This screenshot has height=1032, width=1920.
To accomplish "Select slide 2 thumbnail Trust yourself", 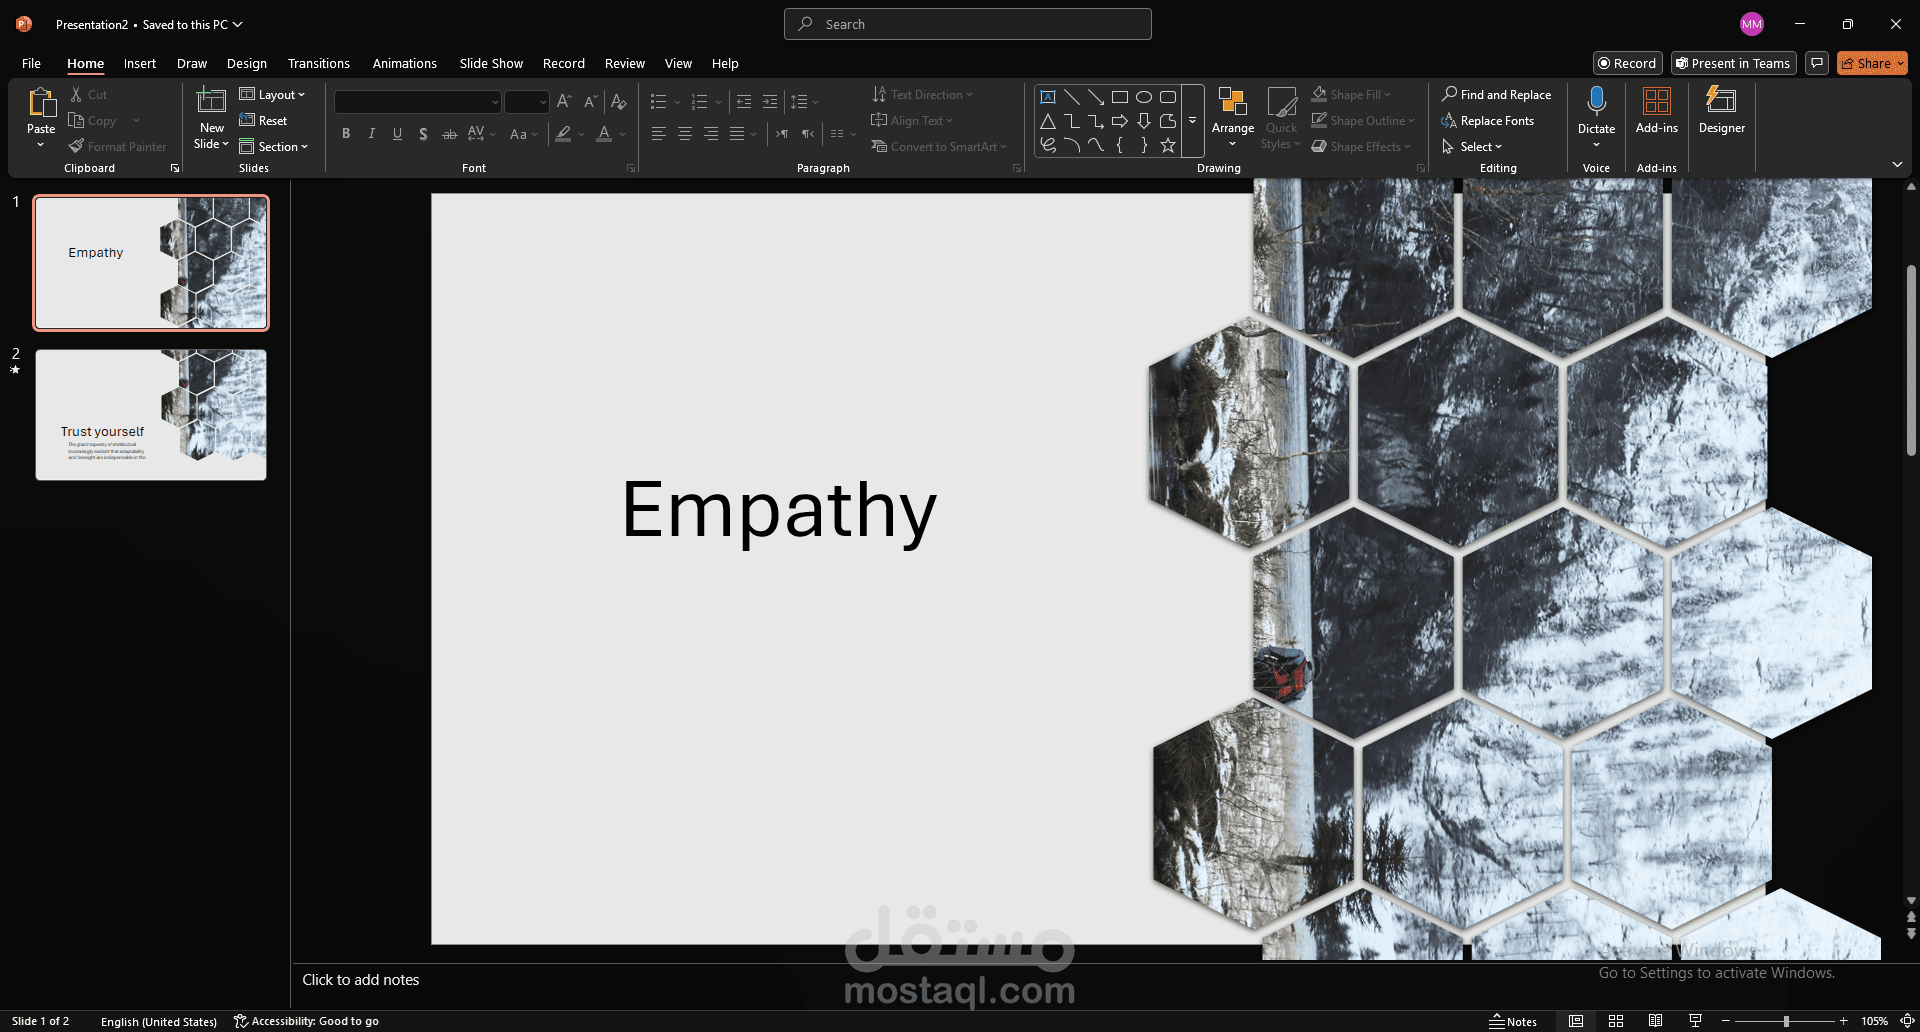I will point(151,414).
